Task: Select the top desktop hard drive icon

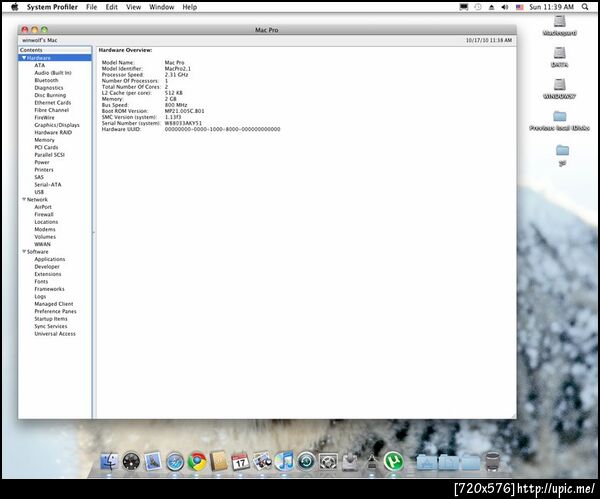Action: pyautogui.click(x=559, y=25)
